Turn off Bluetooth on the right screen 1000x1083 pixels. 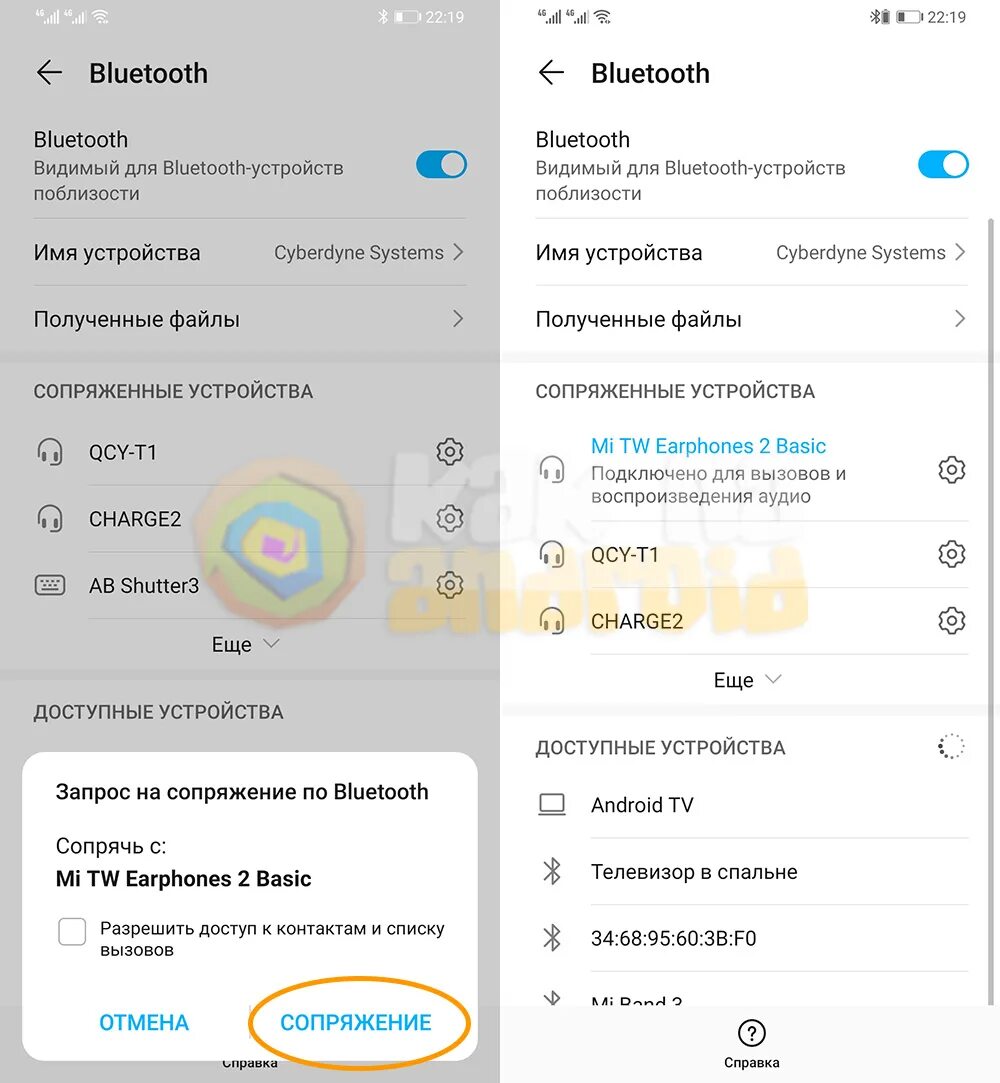point(943,164)
